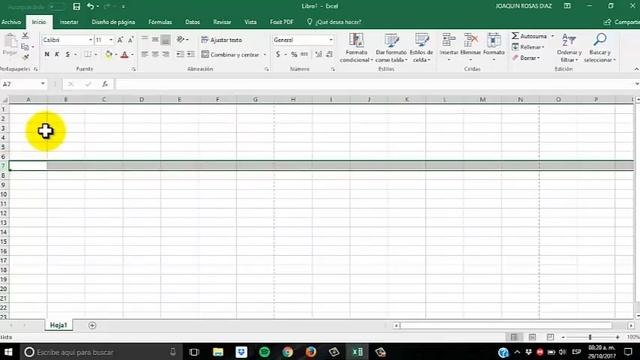Apply percent style
Viewport: 640px width, 360px height.
[294, 54]
